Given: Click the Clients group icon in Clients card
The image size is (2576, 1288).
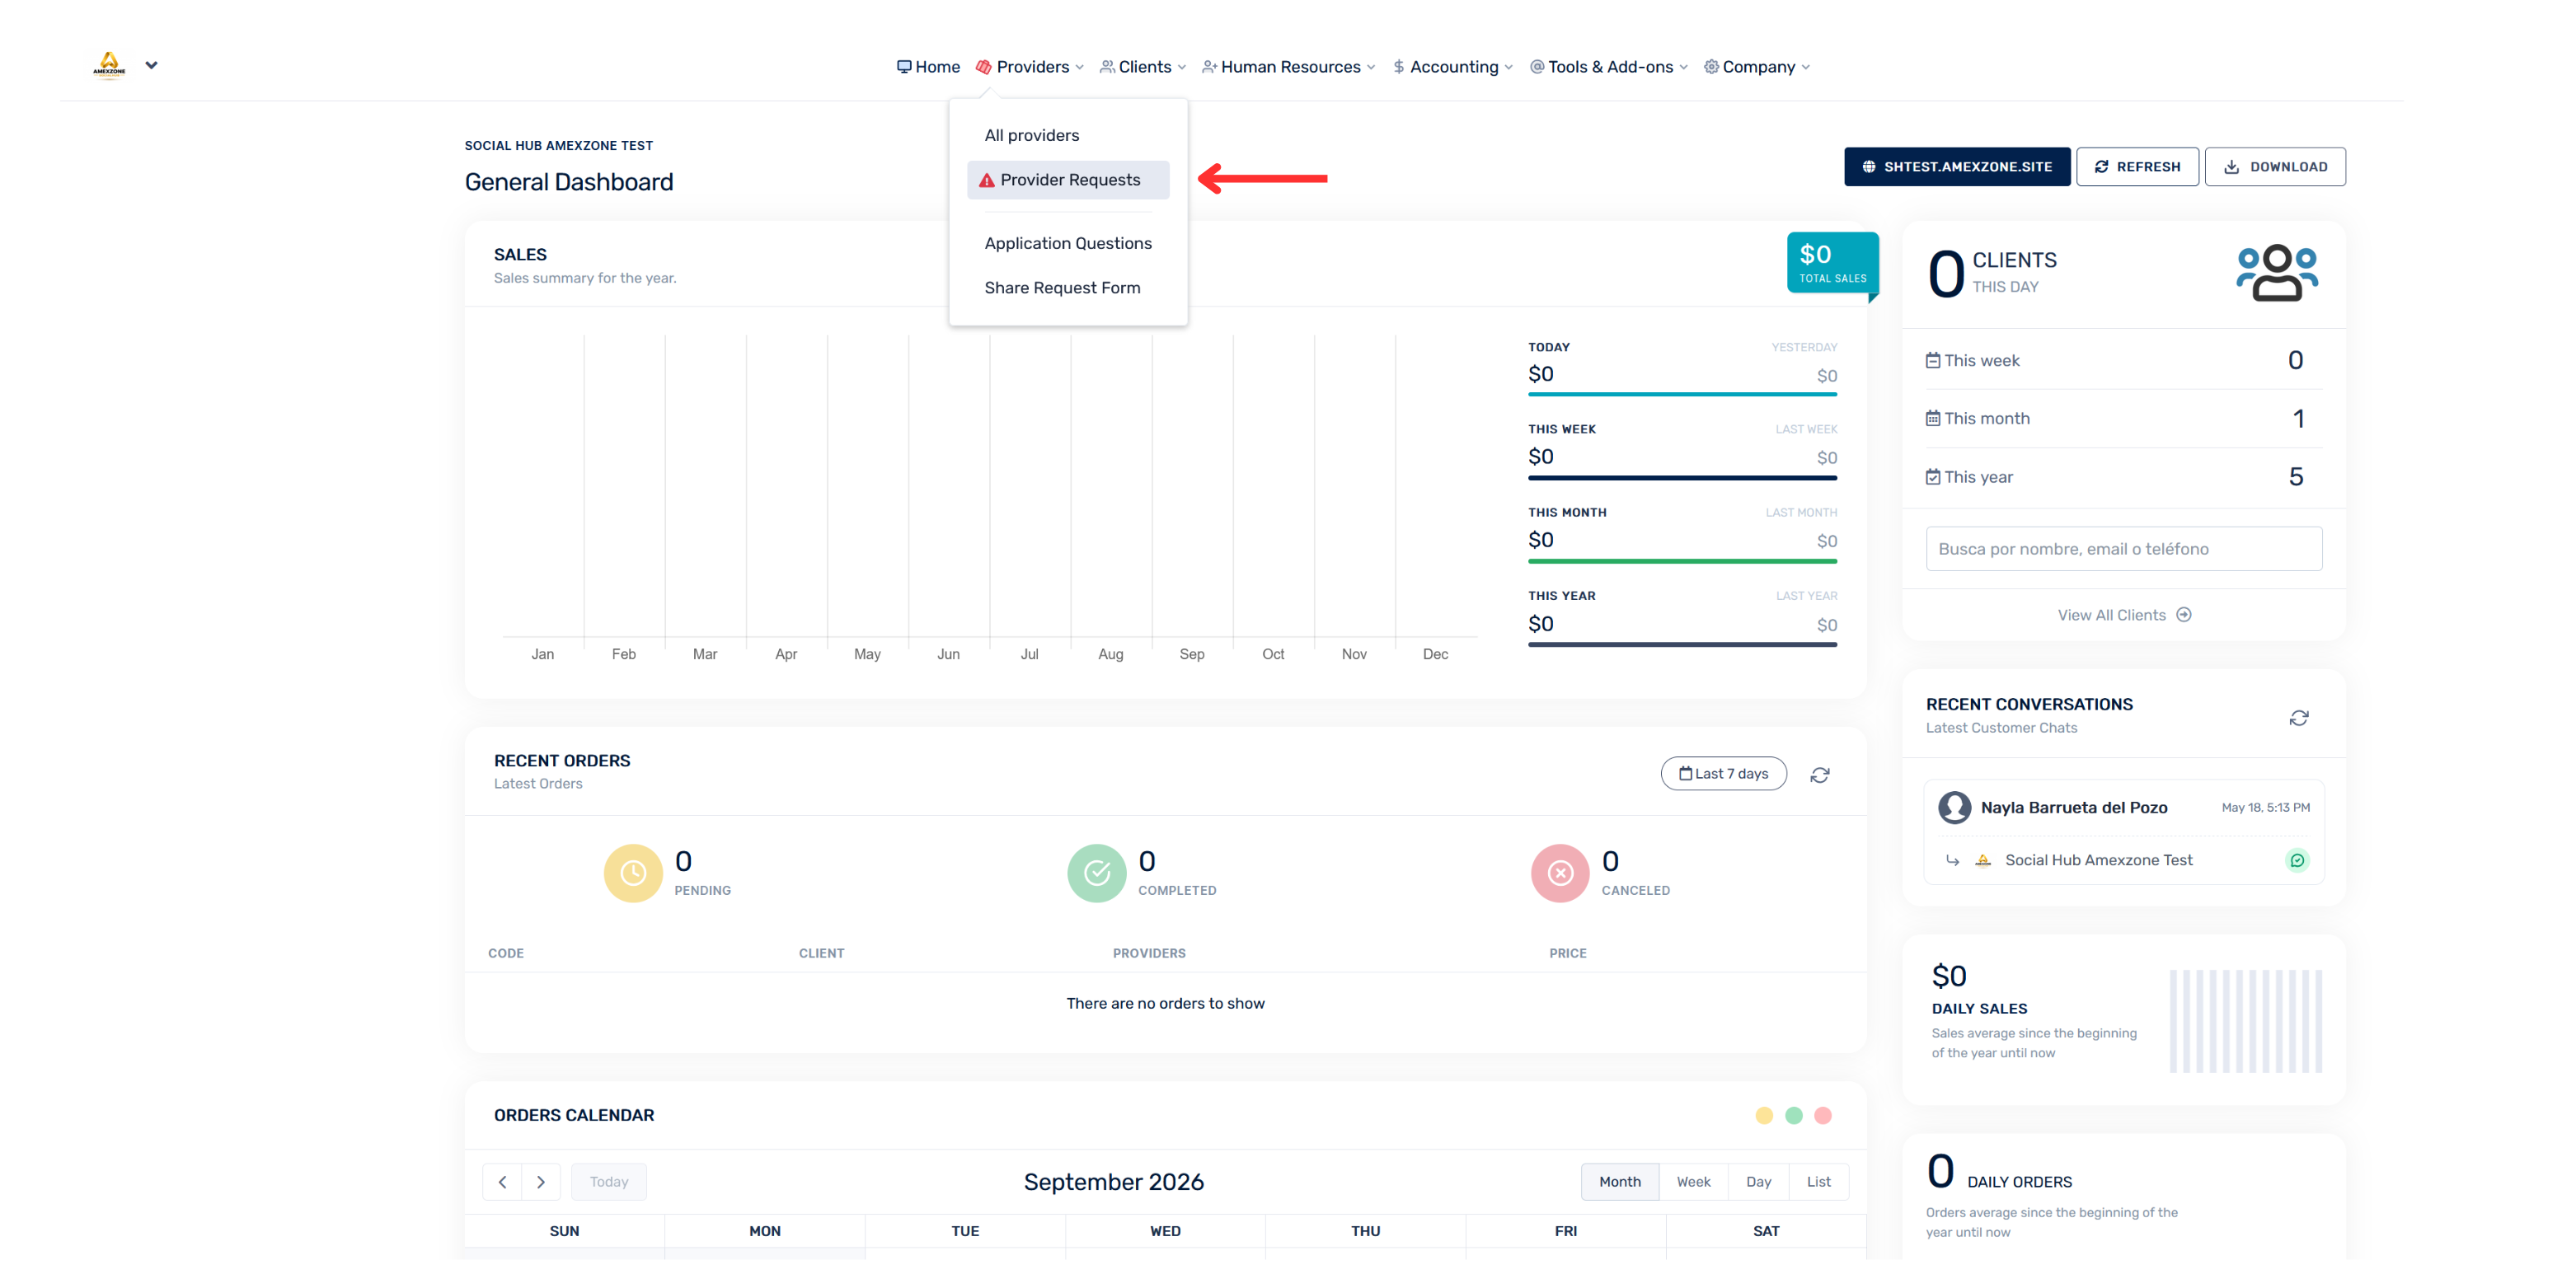Looking at the screenshot, I should [2276, 273].
